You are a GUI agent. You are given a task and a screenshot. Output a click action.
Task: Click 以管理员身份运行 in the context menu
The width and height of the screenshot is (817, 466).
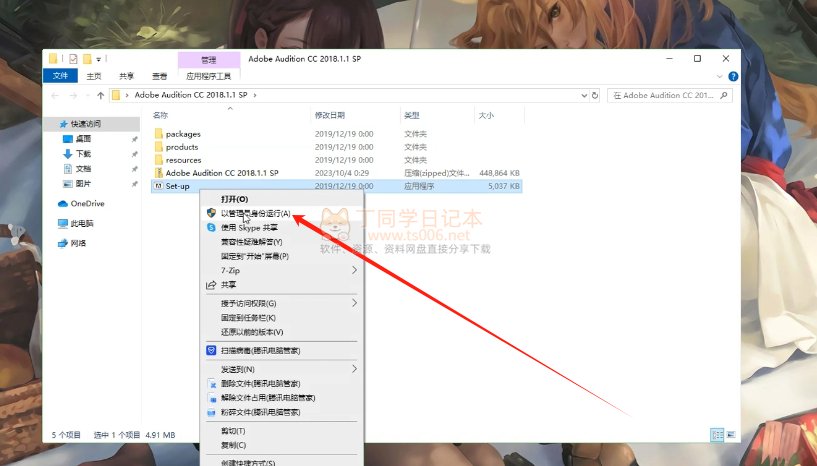point(255,214)
